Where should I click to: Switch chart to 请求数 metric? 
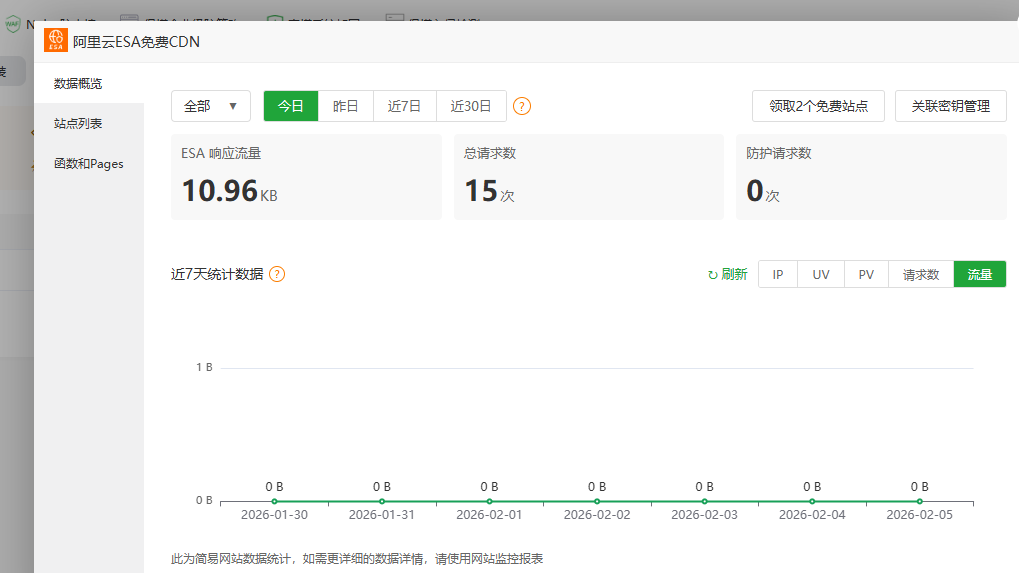(921, 274)
